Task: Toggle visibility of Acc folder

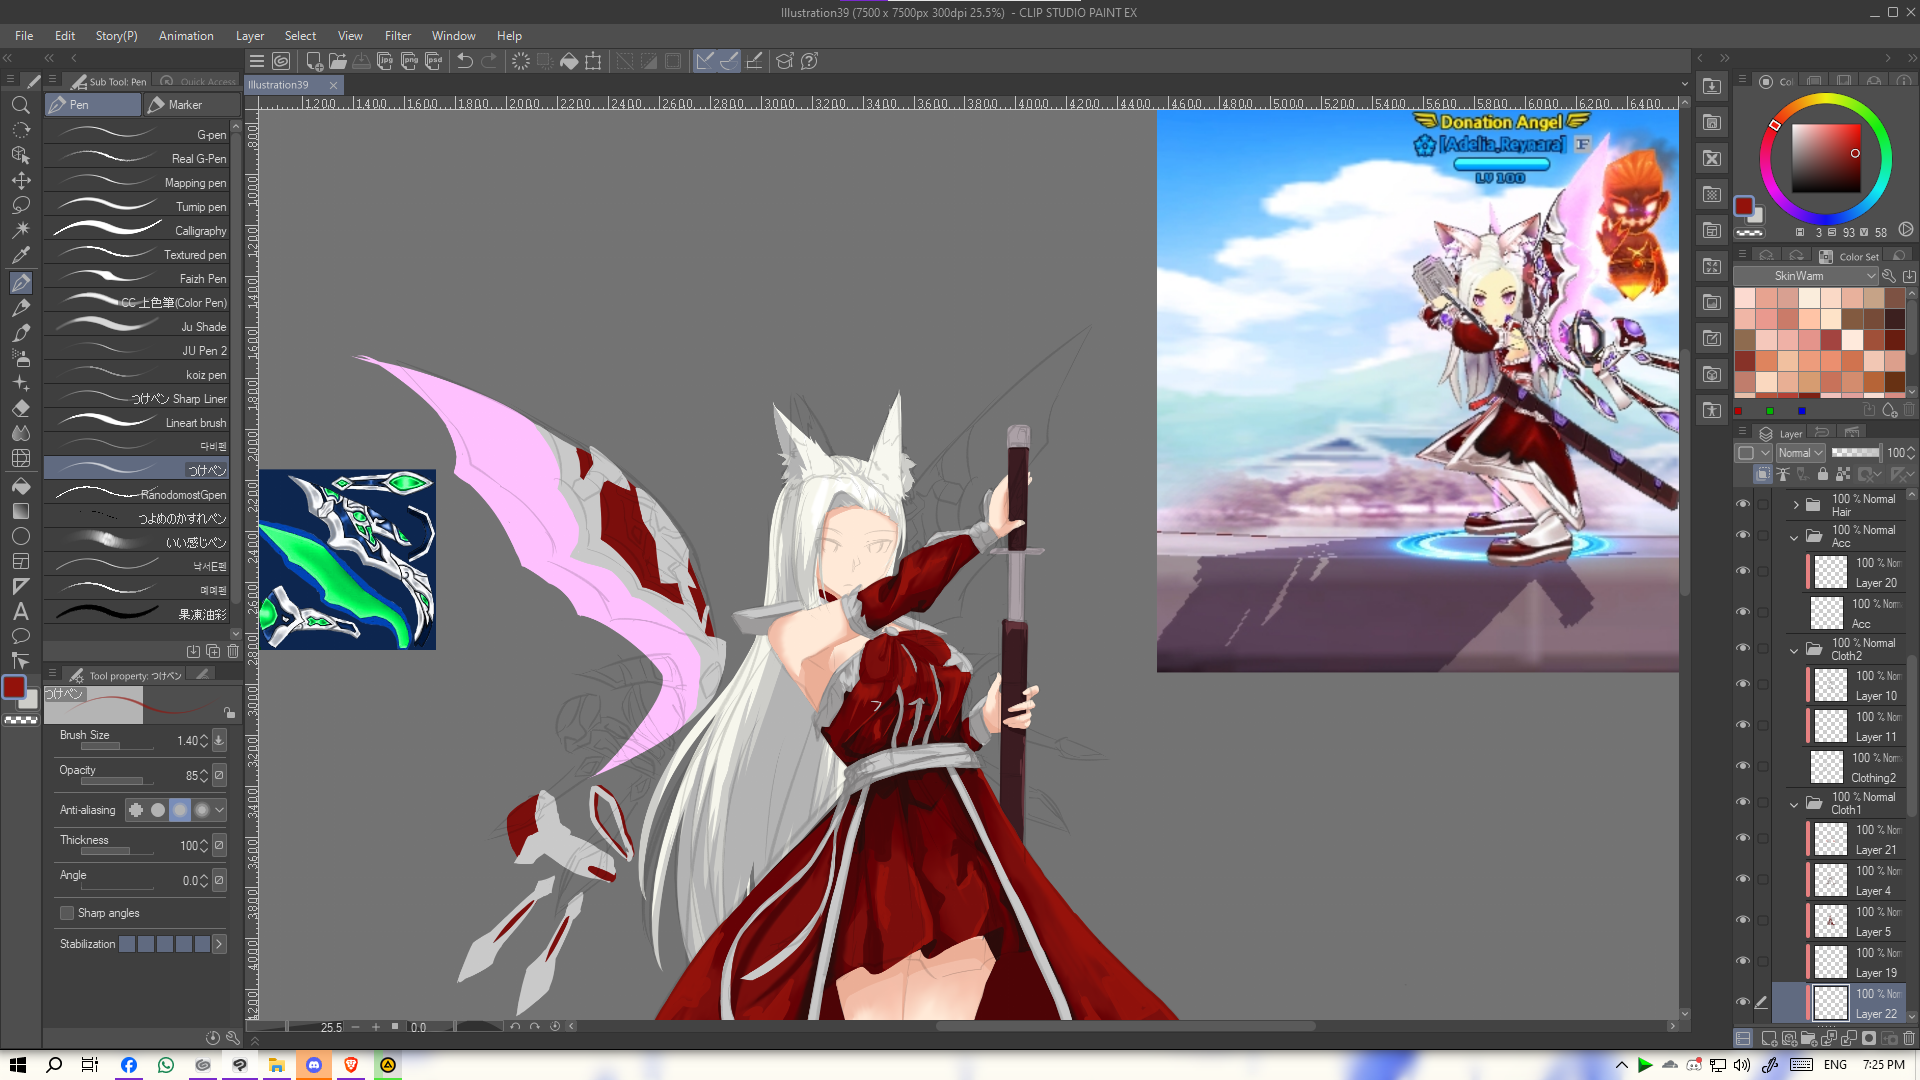Action: pyautogui.click(x=1743, y=536)
